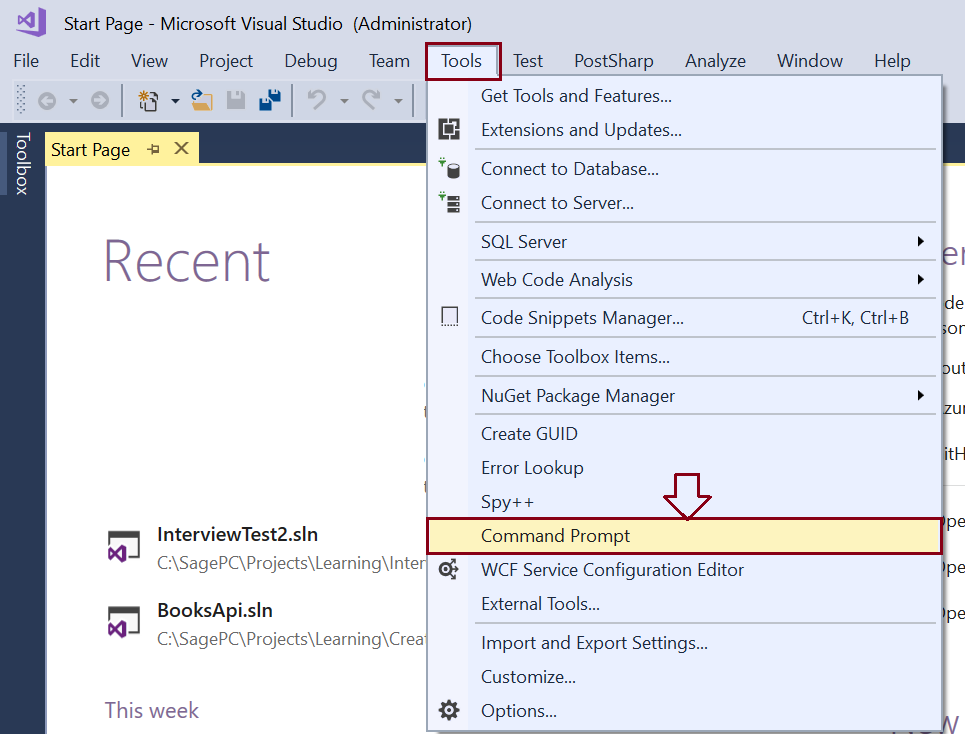This screenshot has height=734, width=965.
Task: Click the Redo toolbar icon
Action: pyautogui.click(x=371, y=100)
